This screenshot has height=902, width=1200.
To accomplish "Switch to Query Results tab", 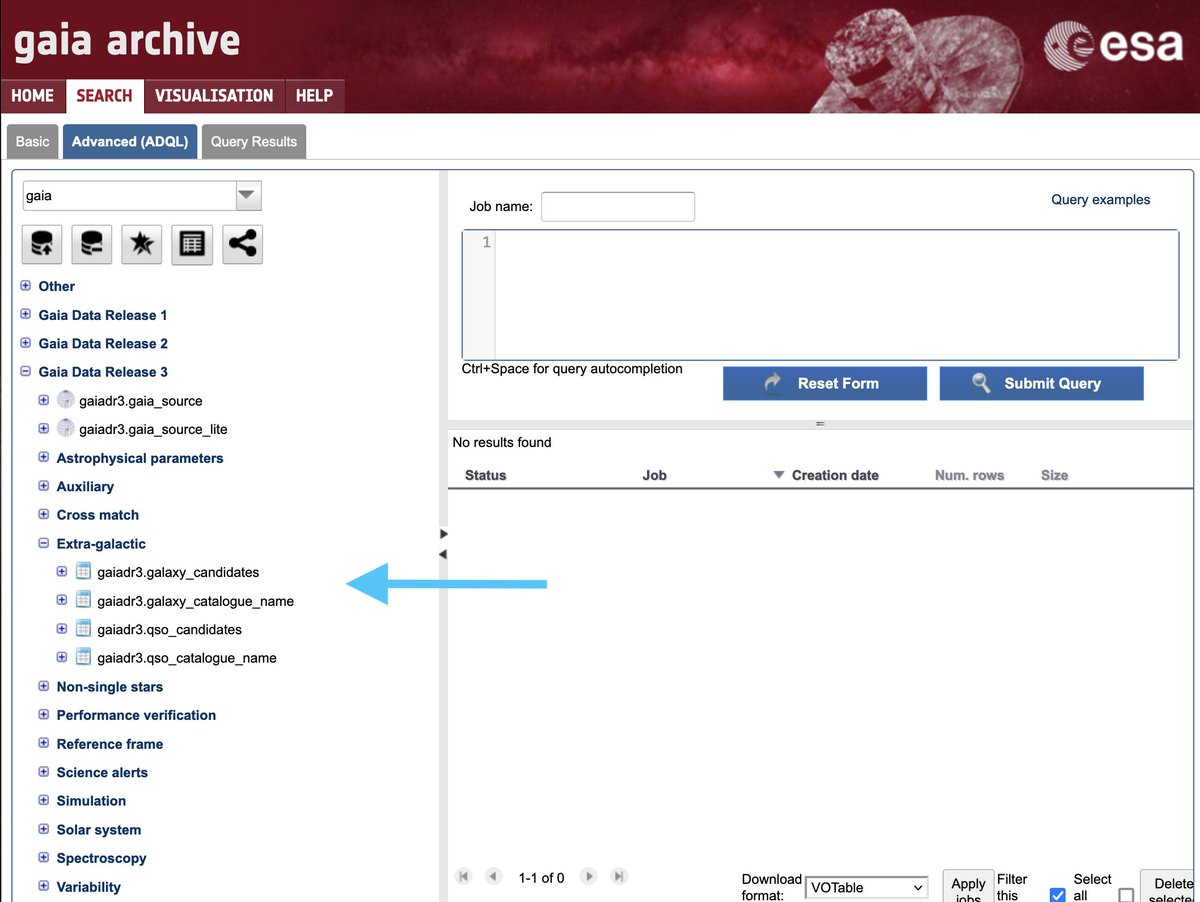I will point(254,141).
